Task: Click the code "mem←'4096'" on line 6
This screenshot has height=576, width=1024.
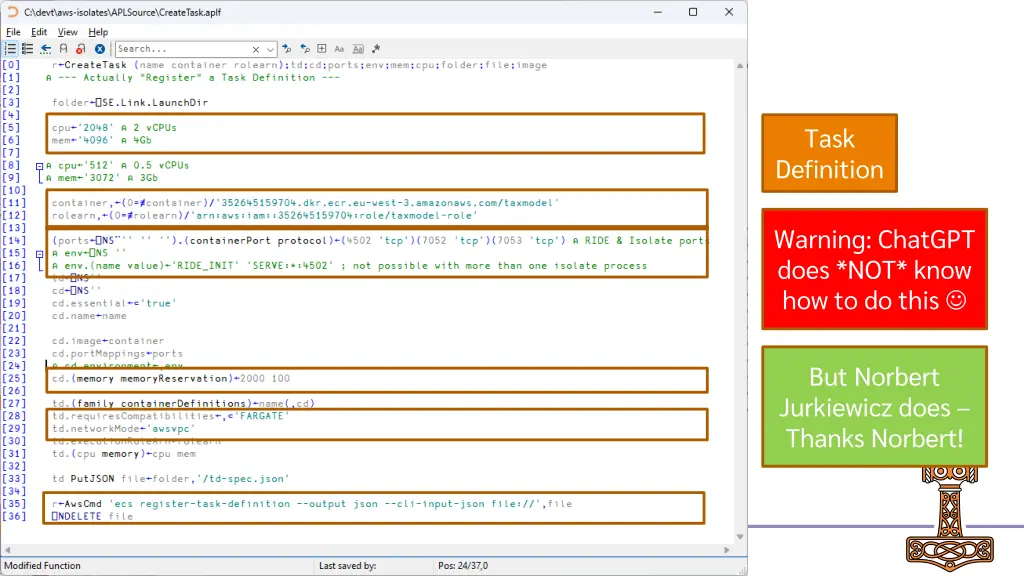Action: (83, 140)
